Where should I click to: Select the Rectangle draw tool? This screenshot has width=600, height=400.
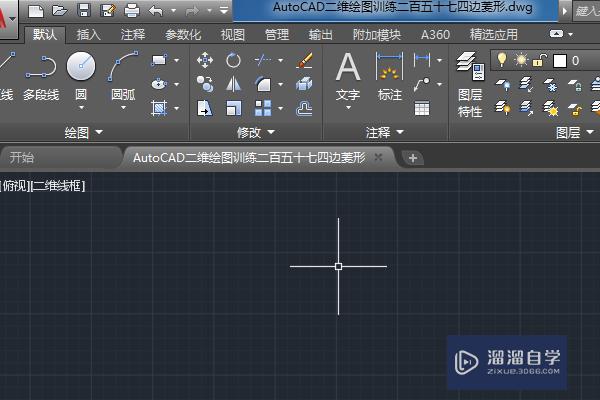point(159,60)
